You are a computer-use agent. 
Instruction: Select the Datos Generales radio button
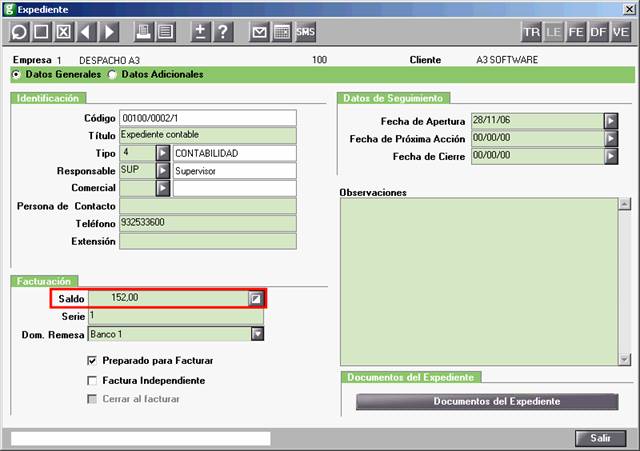16,74
